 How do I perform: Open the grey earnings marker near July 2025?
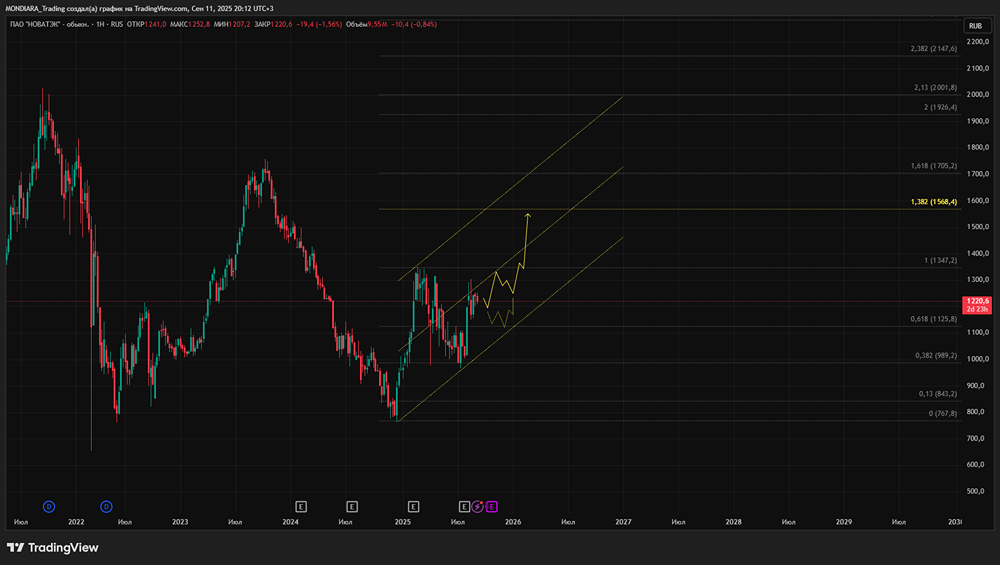coord(464,507)
